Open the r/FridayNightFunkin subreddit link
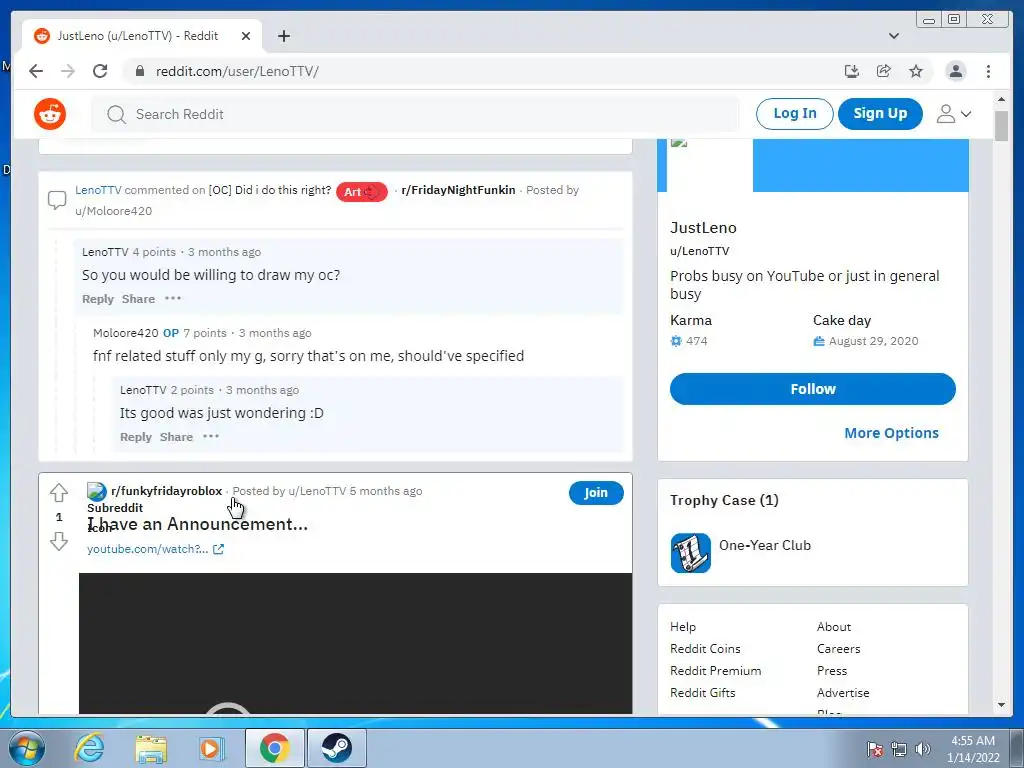 [x=458, y=190]
